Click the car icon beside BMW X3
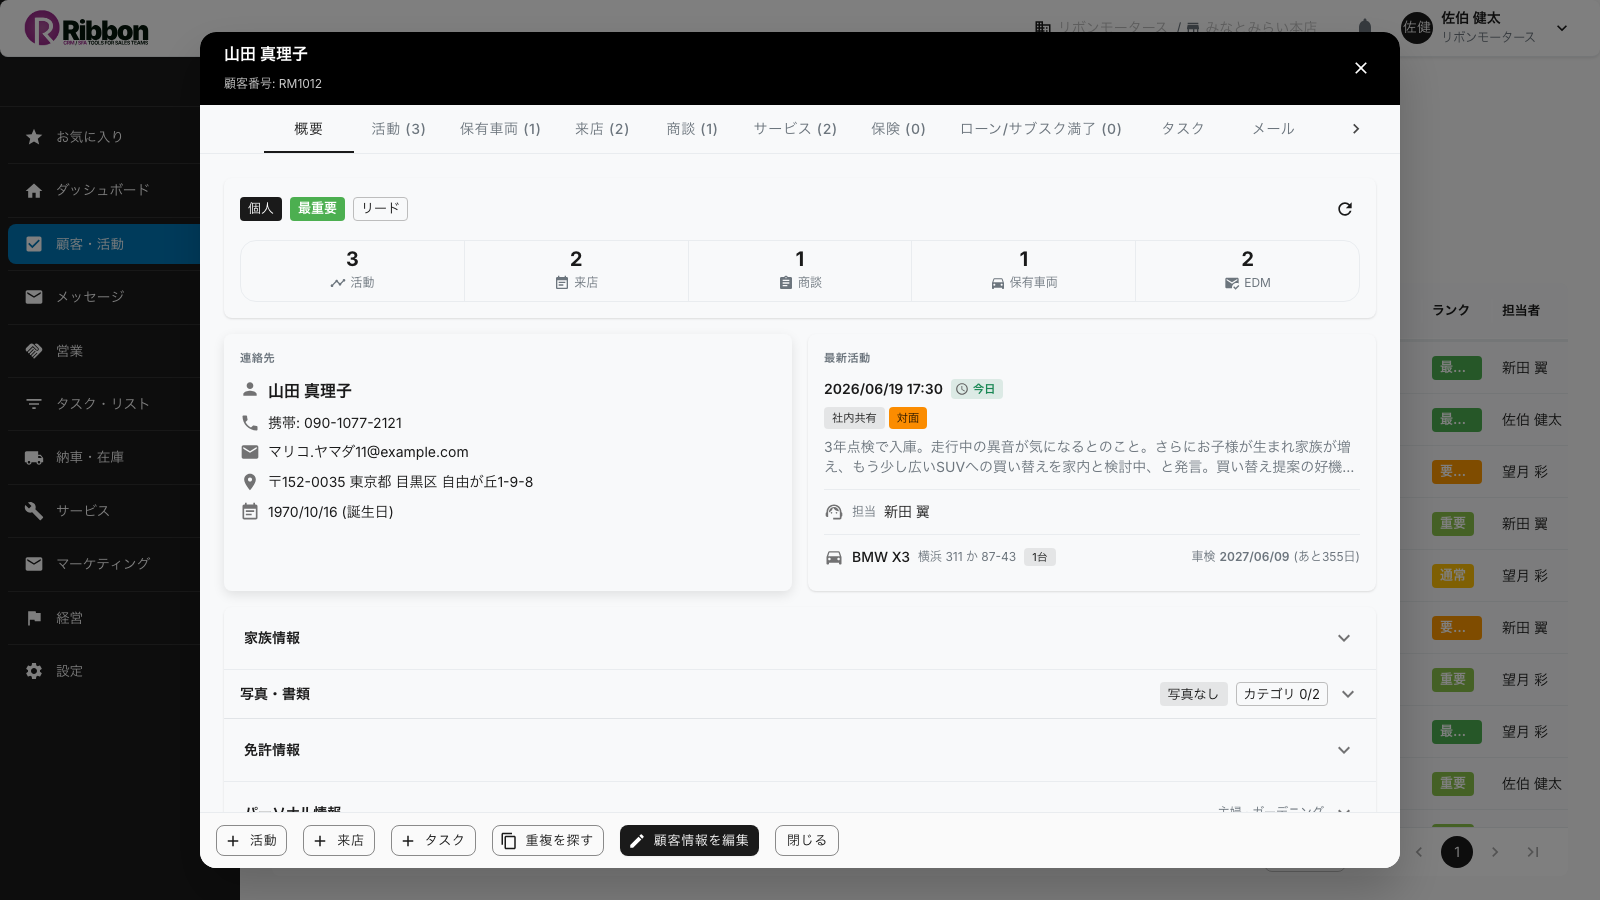The image size is (1600, 900). (834, 557)
